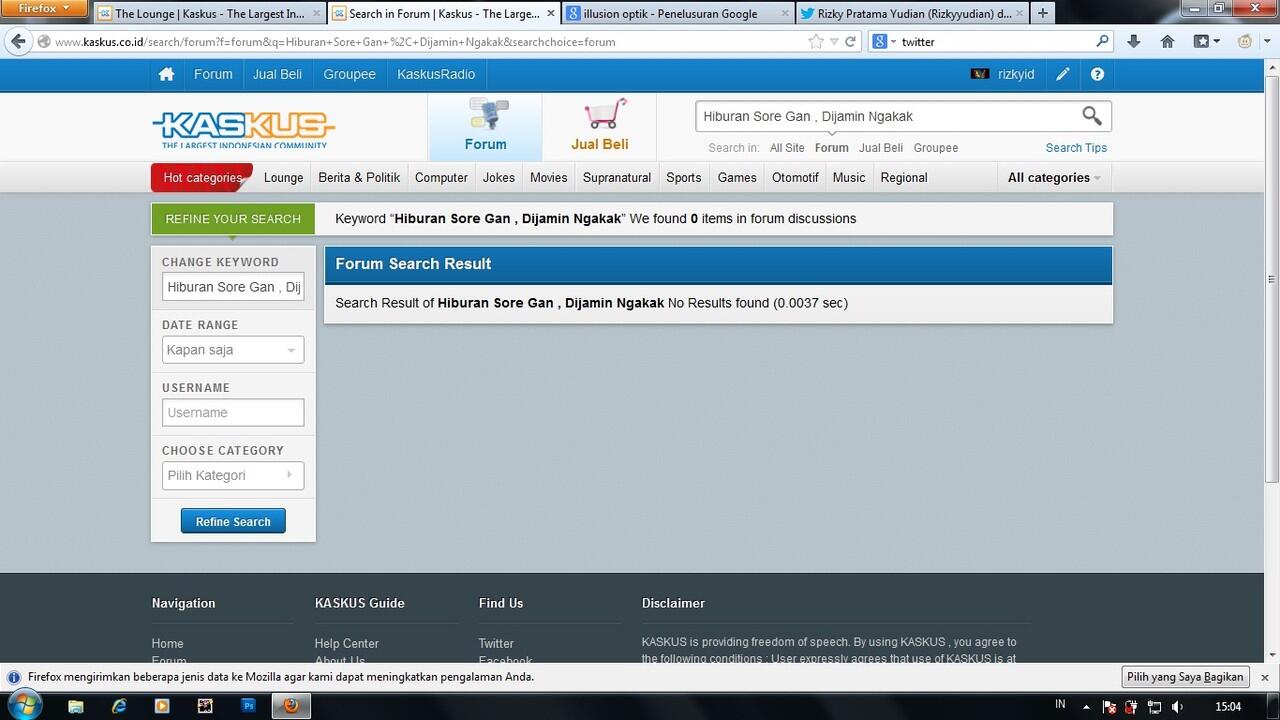Viewport: 1280px width, 720px height.
Task: Open media player from the taskbar
Action: click(x=162, y=706)
